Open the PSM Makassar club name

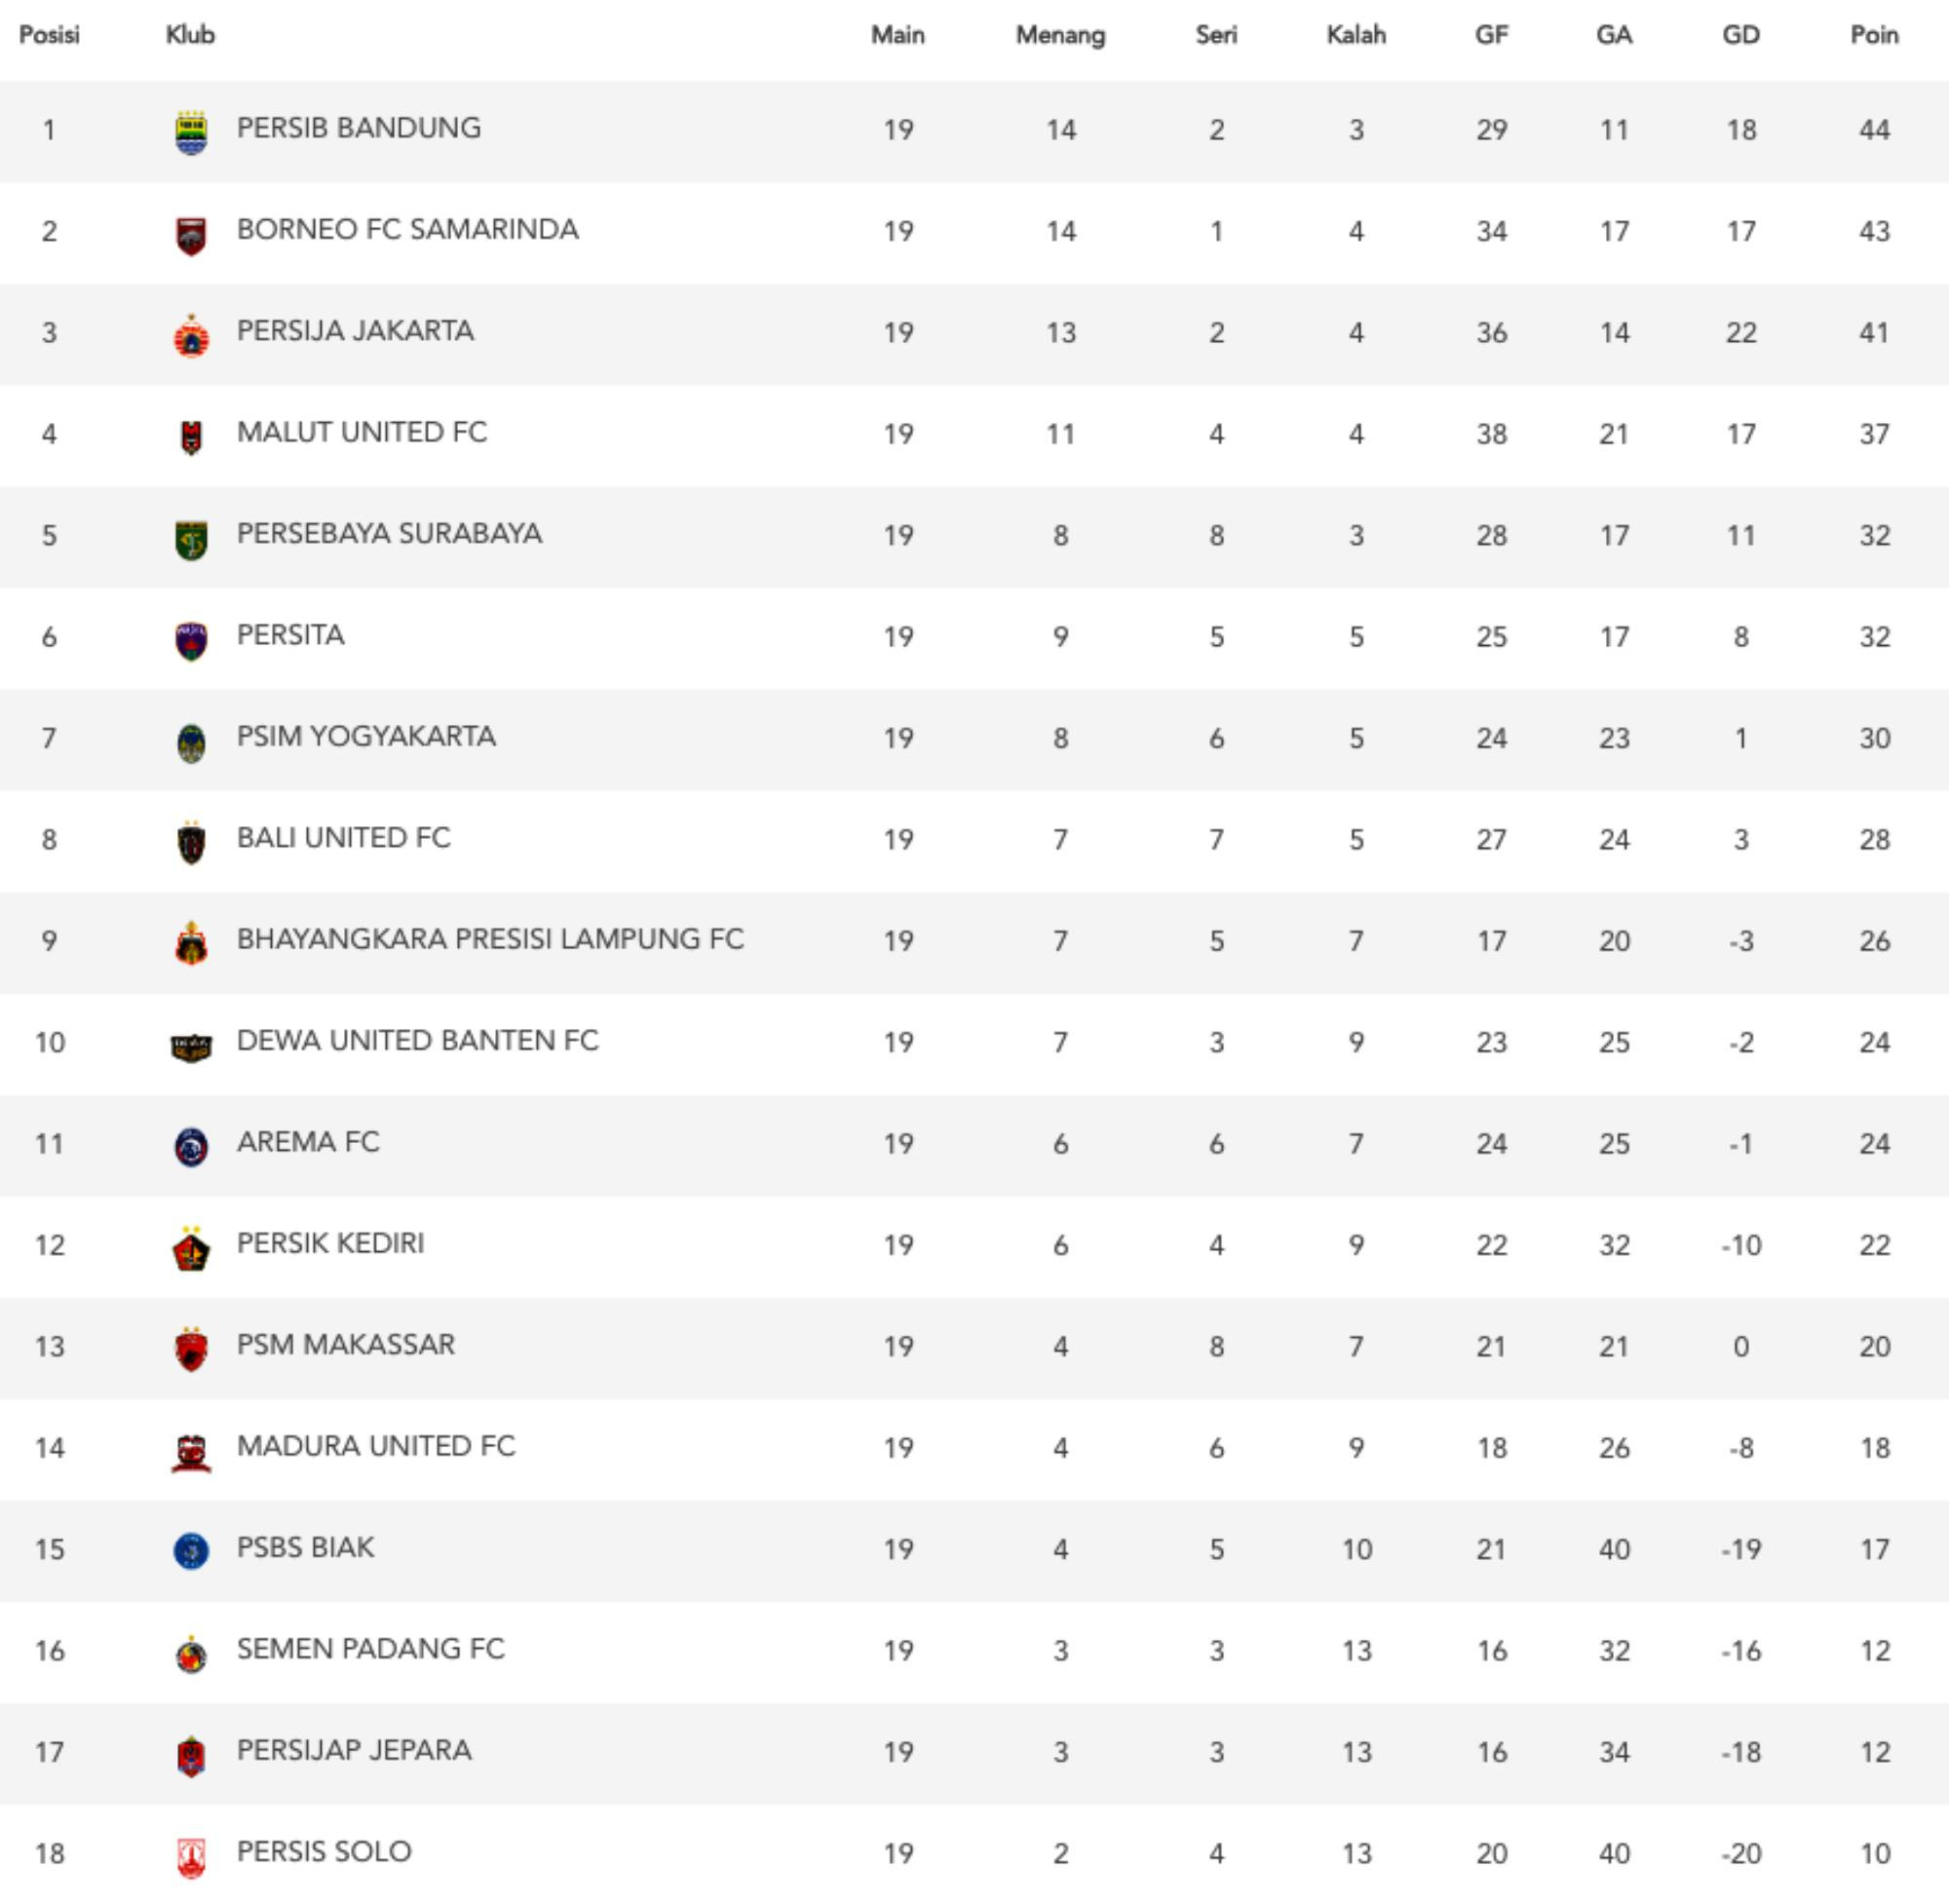tap(345, 1345)
